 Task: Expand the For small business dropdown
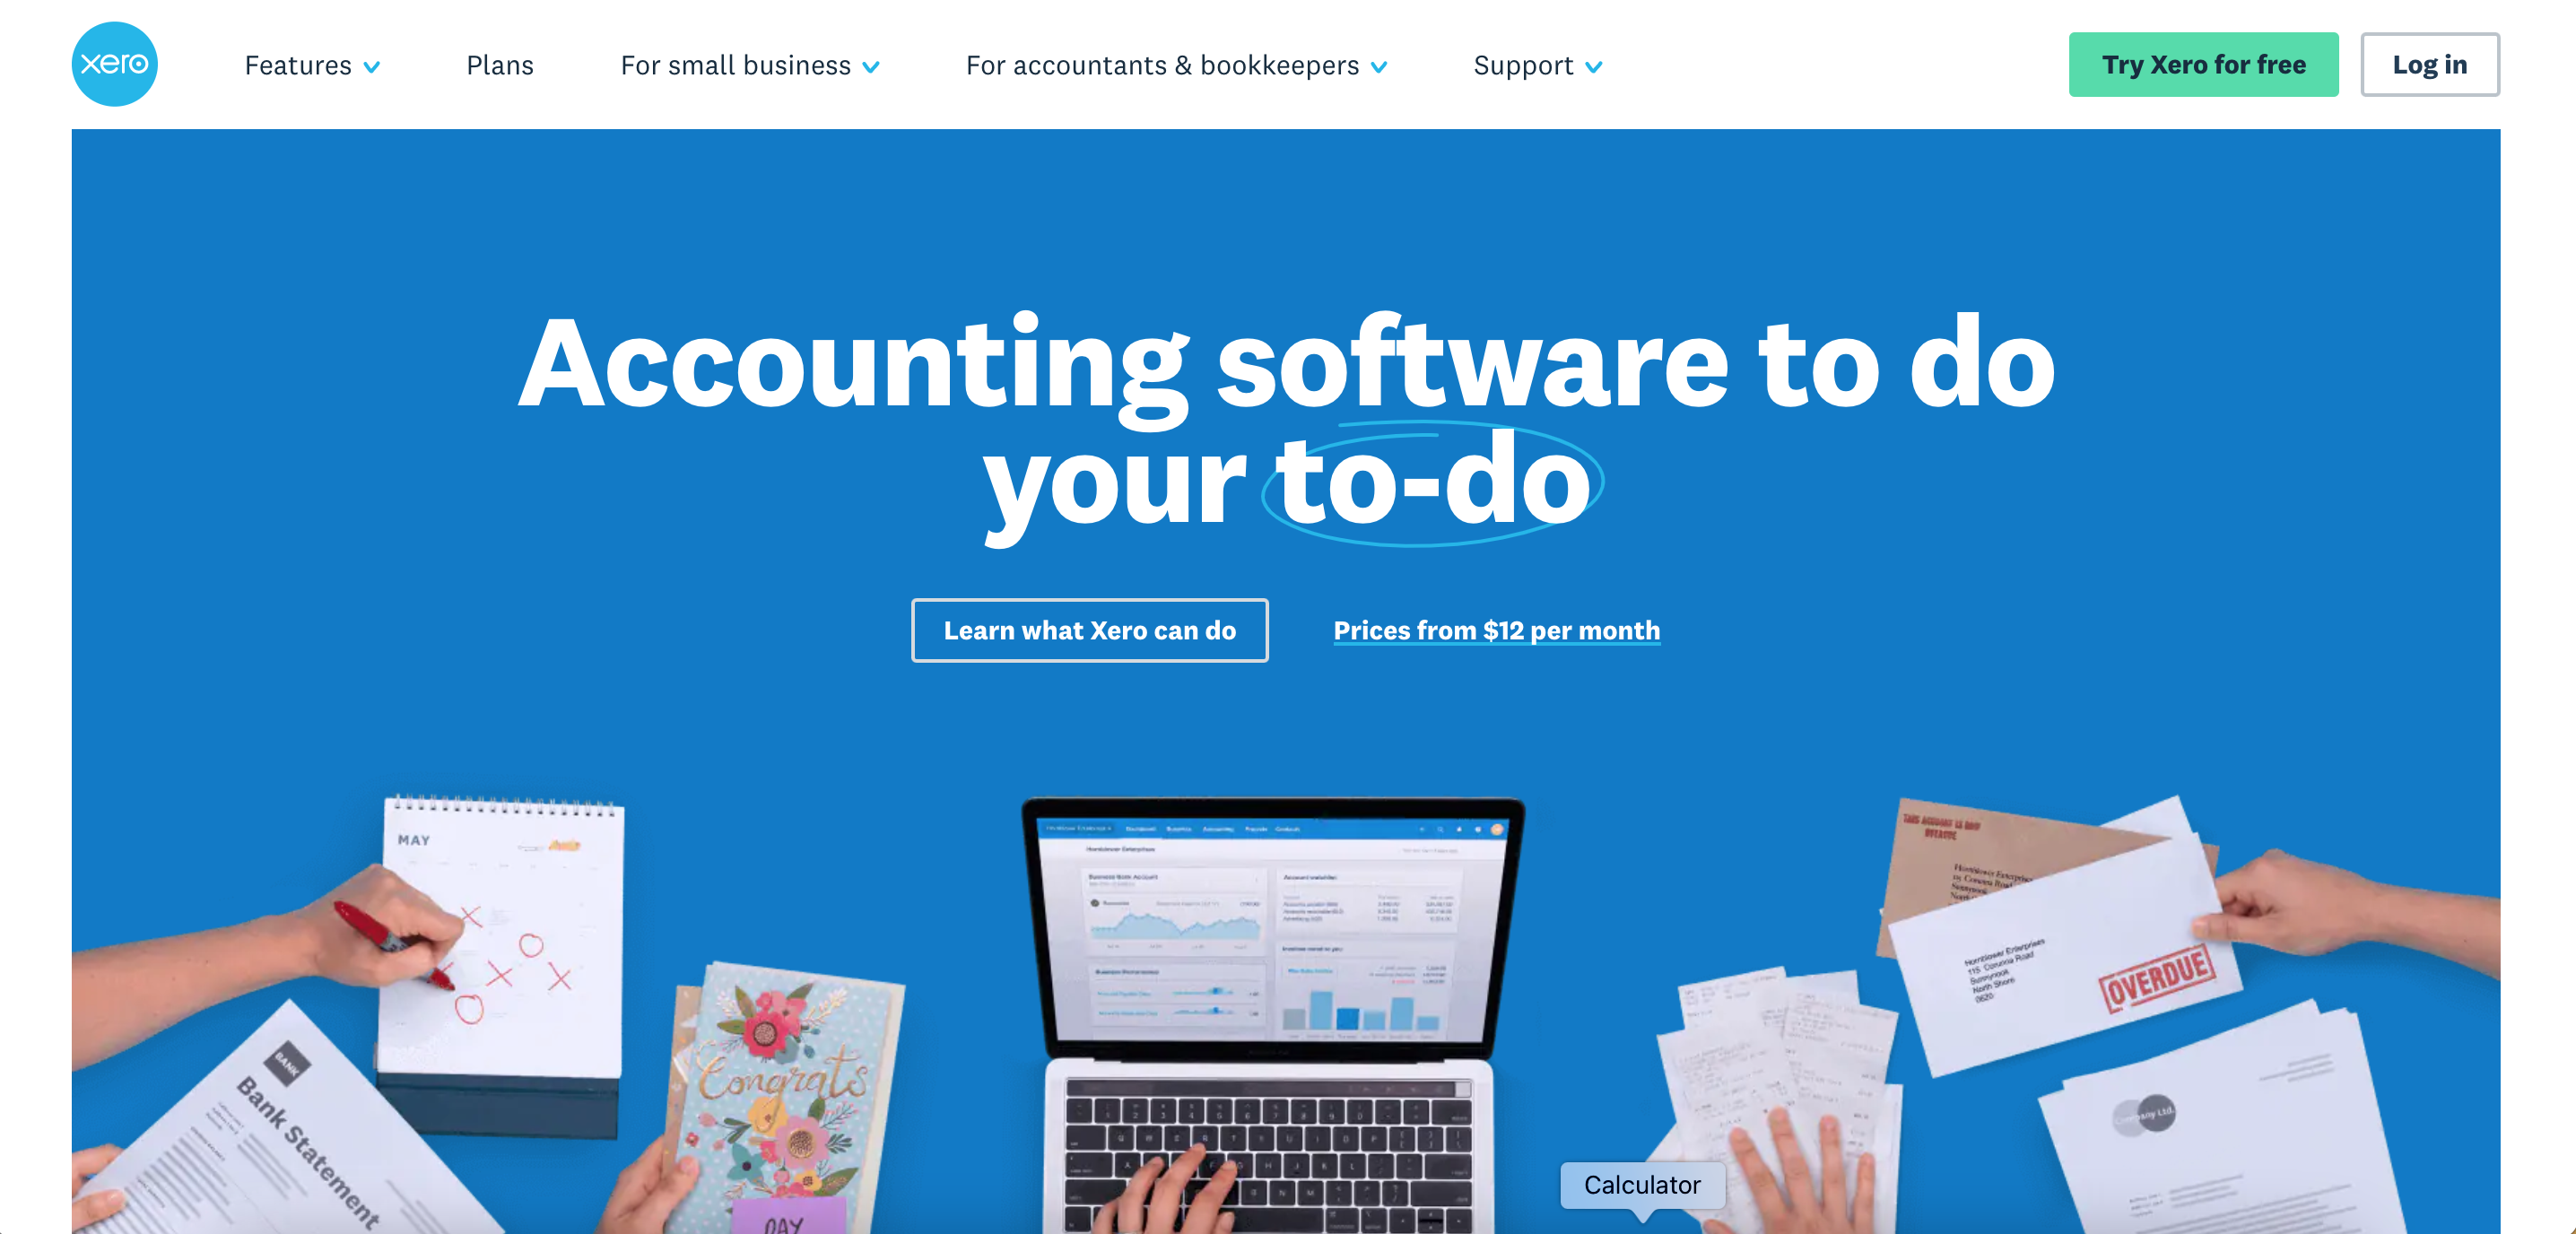[747, 65]
